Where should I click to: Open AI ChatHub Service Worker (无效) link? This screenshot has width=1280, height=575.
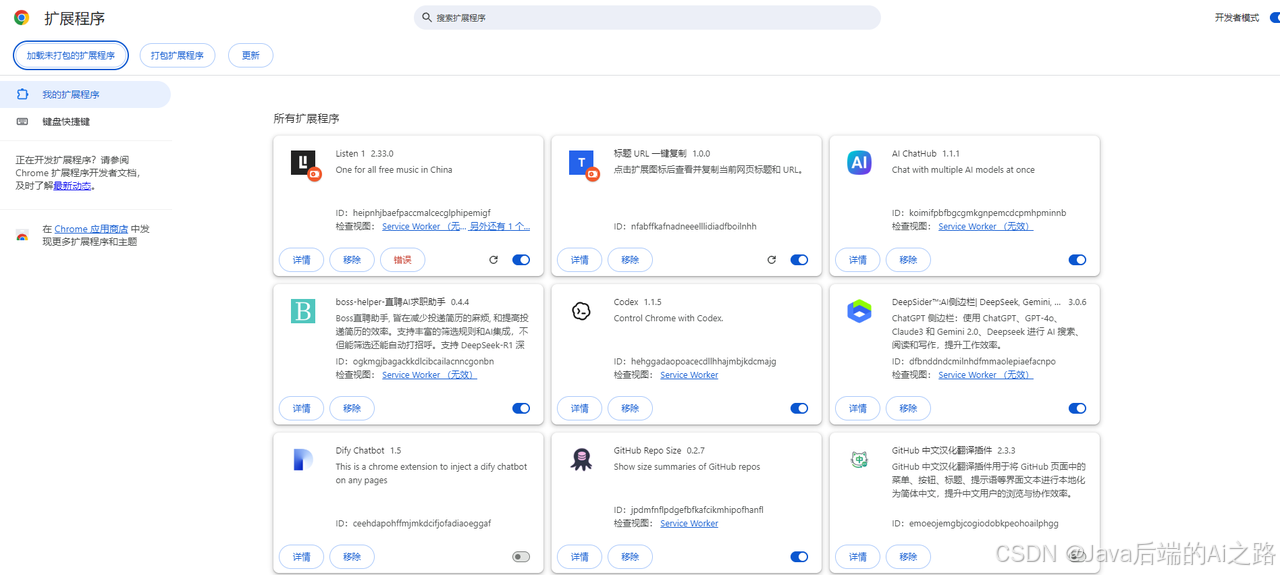(x=985, y=227)
